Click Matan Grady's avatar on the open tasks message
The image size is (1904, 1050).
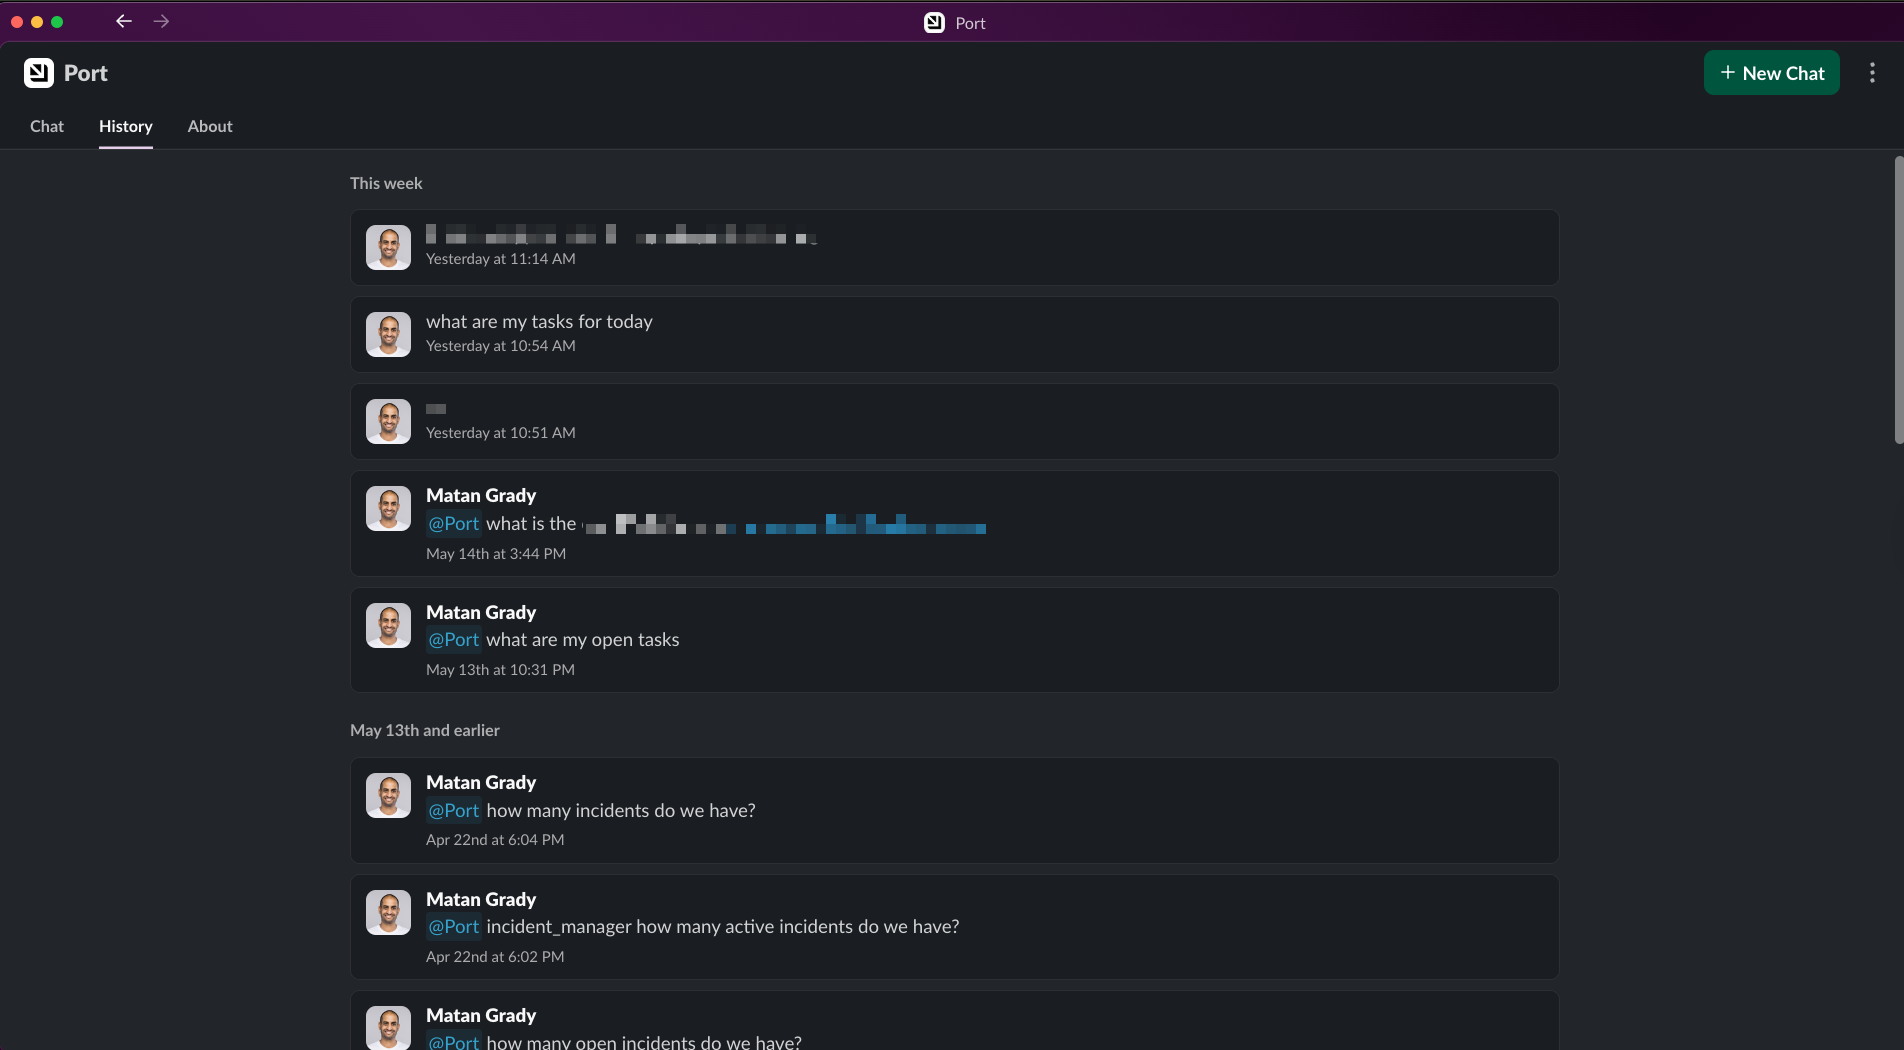(x=388, y=624)
